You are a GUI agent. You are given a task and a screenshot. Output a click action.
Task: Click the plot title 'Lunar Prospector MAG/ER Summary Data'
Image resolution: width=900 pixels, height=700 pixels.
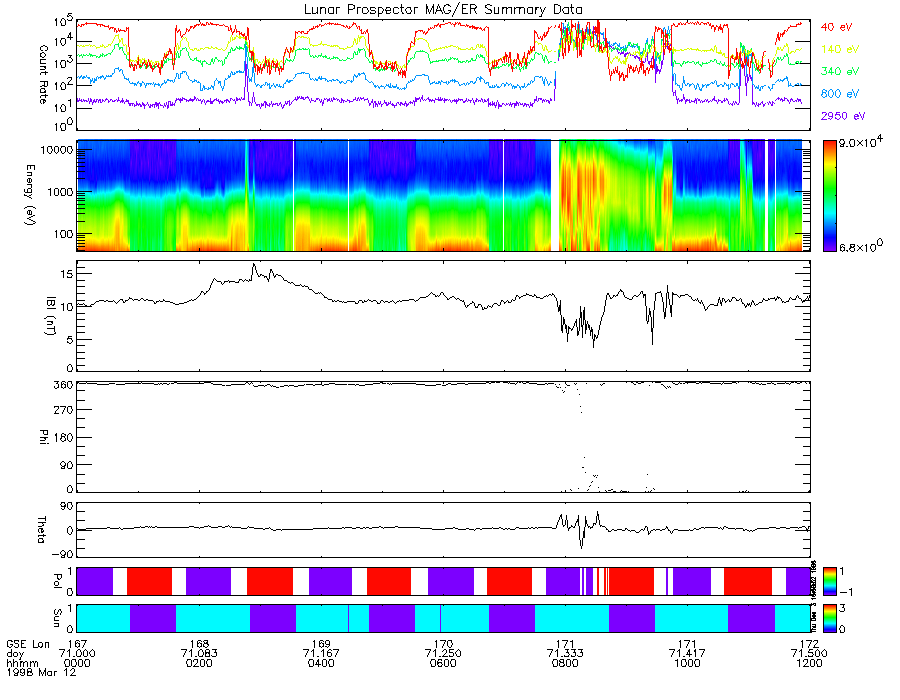(443, 10)
